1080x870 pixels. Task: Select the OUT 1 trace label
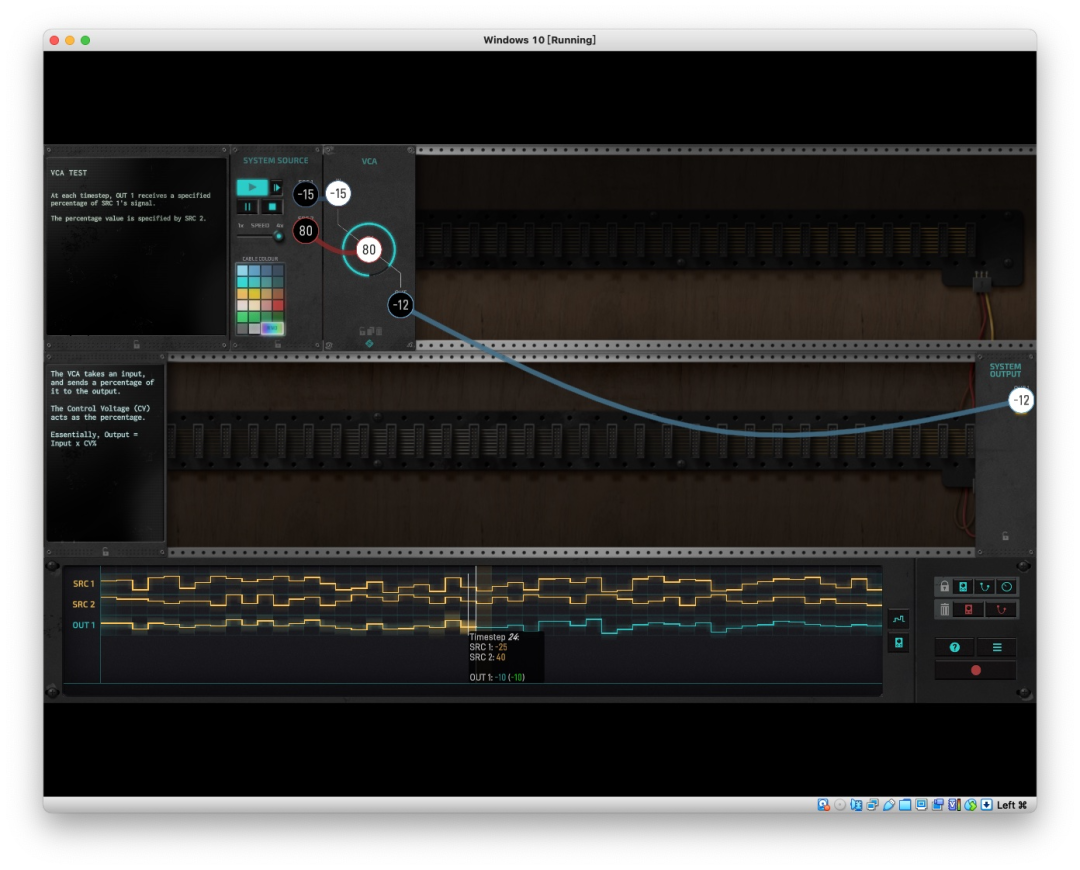point(83,625)
